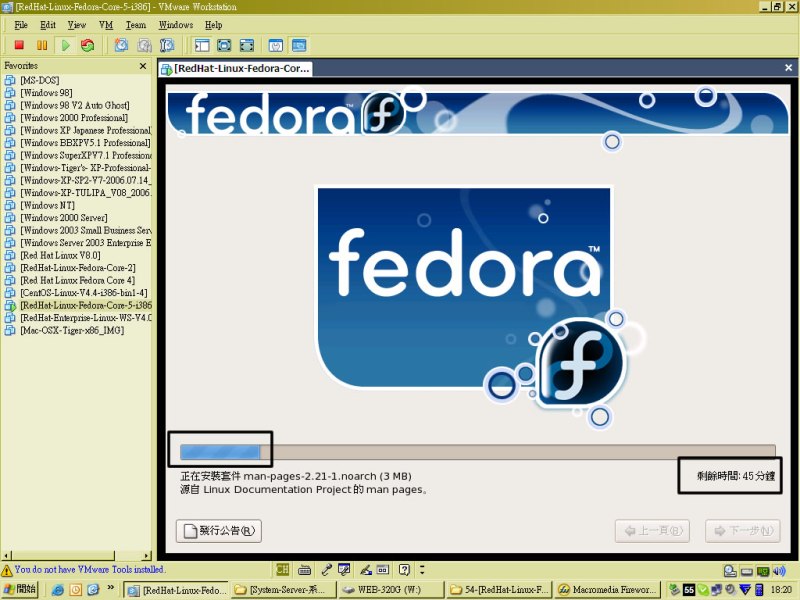Viewport: 800px width, 600px height.
Task: Select [Red Hat Linux V8.0] favorite
Action: click(60, 255)
